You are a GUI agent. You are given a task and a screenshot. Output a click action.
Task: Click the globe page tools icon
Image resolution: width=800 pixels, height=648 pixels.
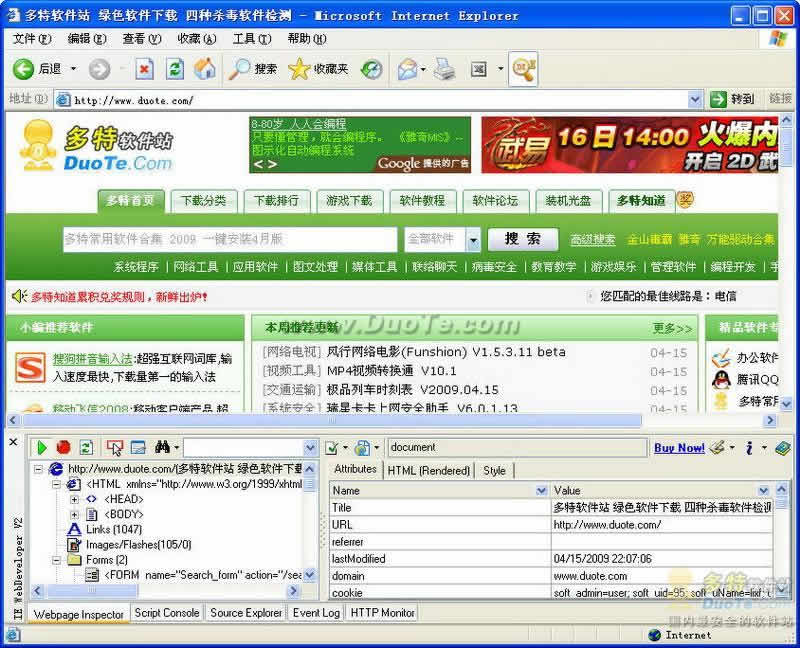[363, 448]
